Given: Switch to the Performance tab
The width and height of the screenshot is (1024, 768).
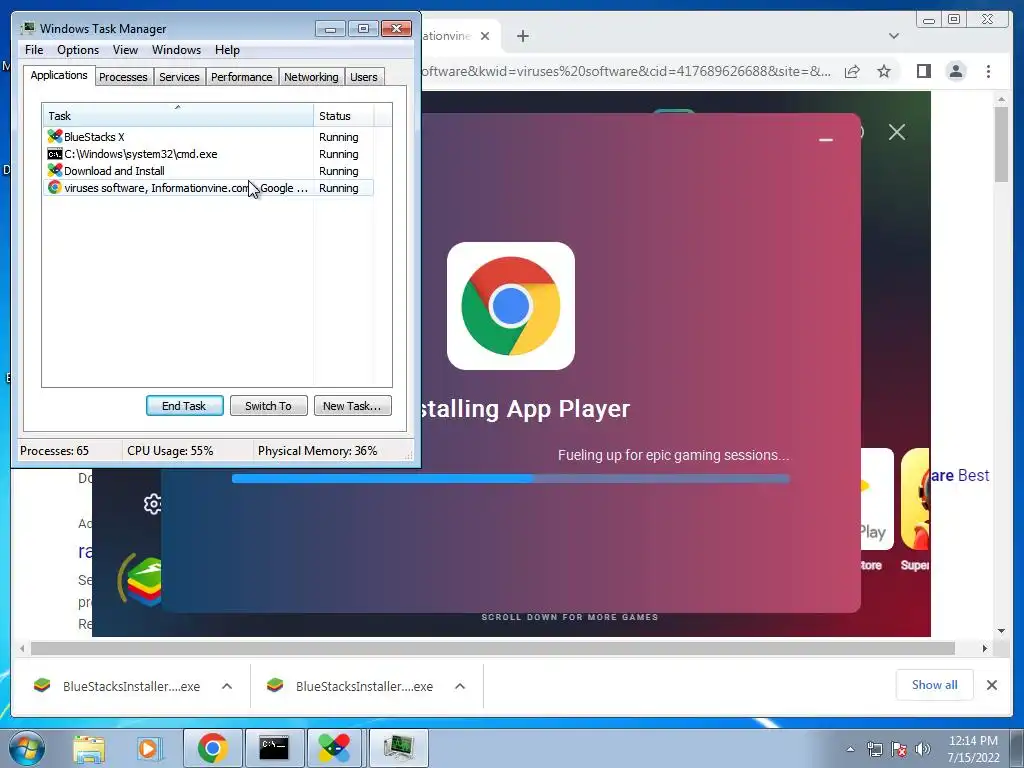Looking at the screenshot, I should (242, 77).
